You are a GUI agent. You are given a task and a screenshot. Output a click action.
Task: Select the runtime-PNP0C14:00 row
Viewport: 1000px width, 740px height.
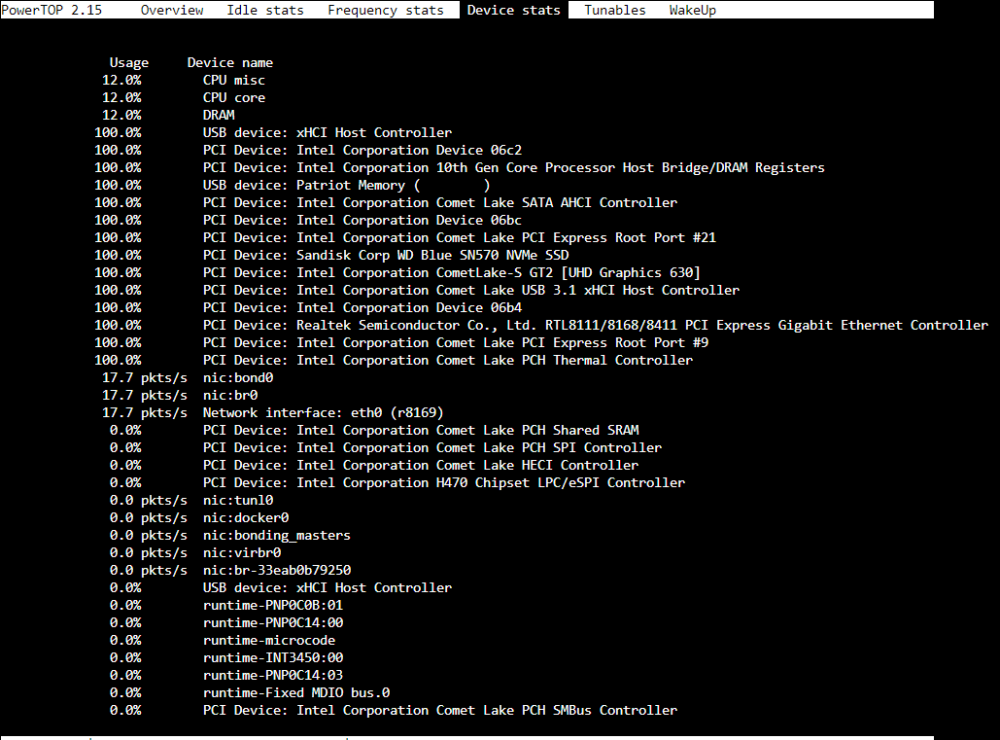[x=226, y=623]
